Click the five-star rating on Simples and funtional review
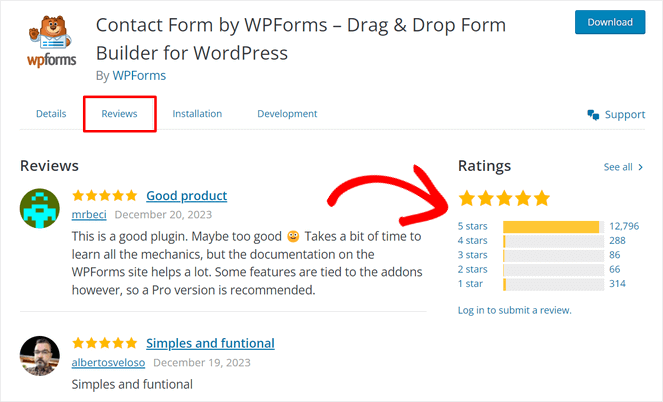 click(105, 344)
